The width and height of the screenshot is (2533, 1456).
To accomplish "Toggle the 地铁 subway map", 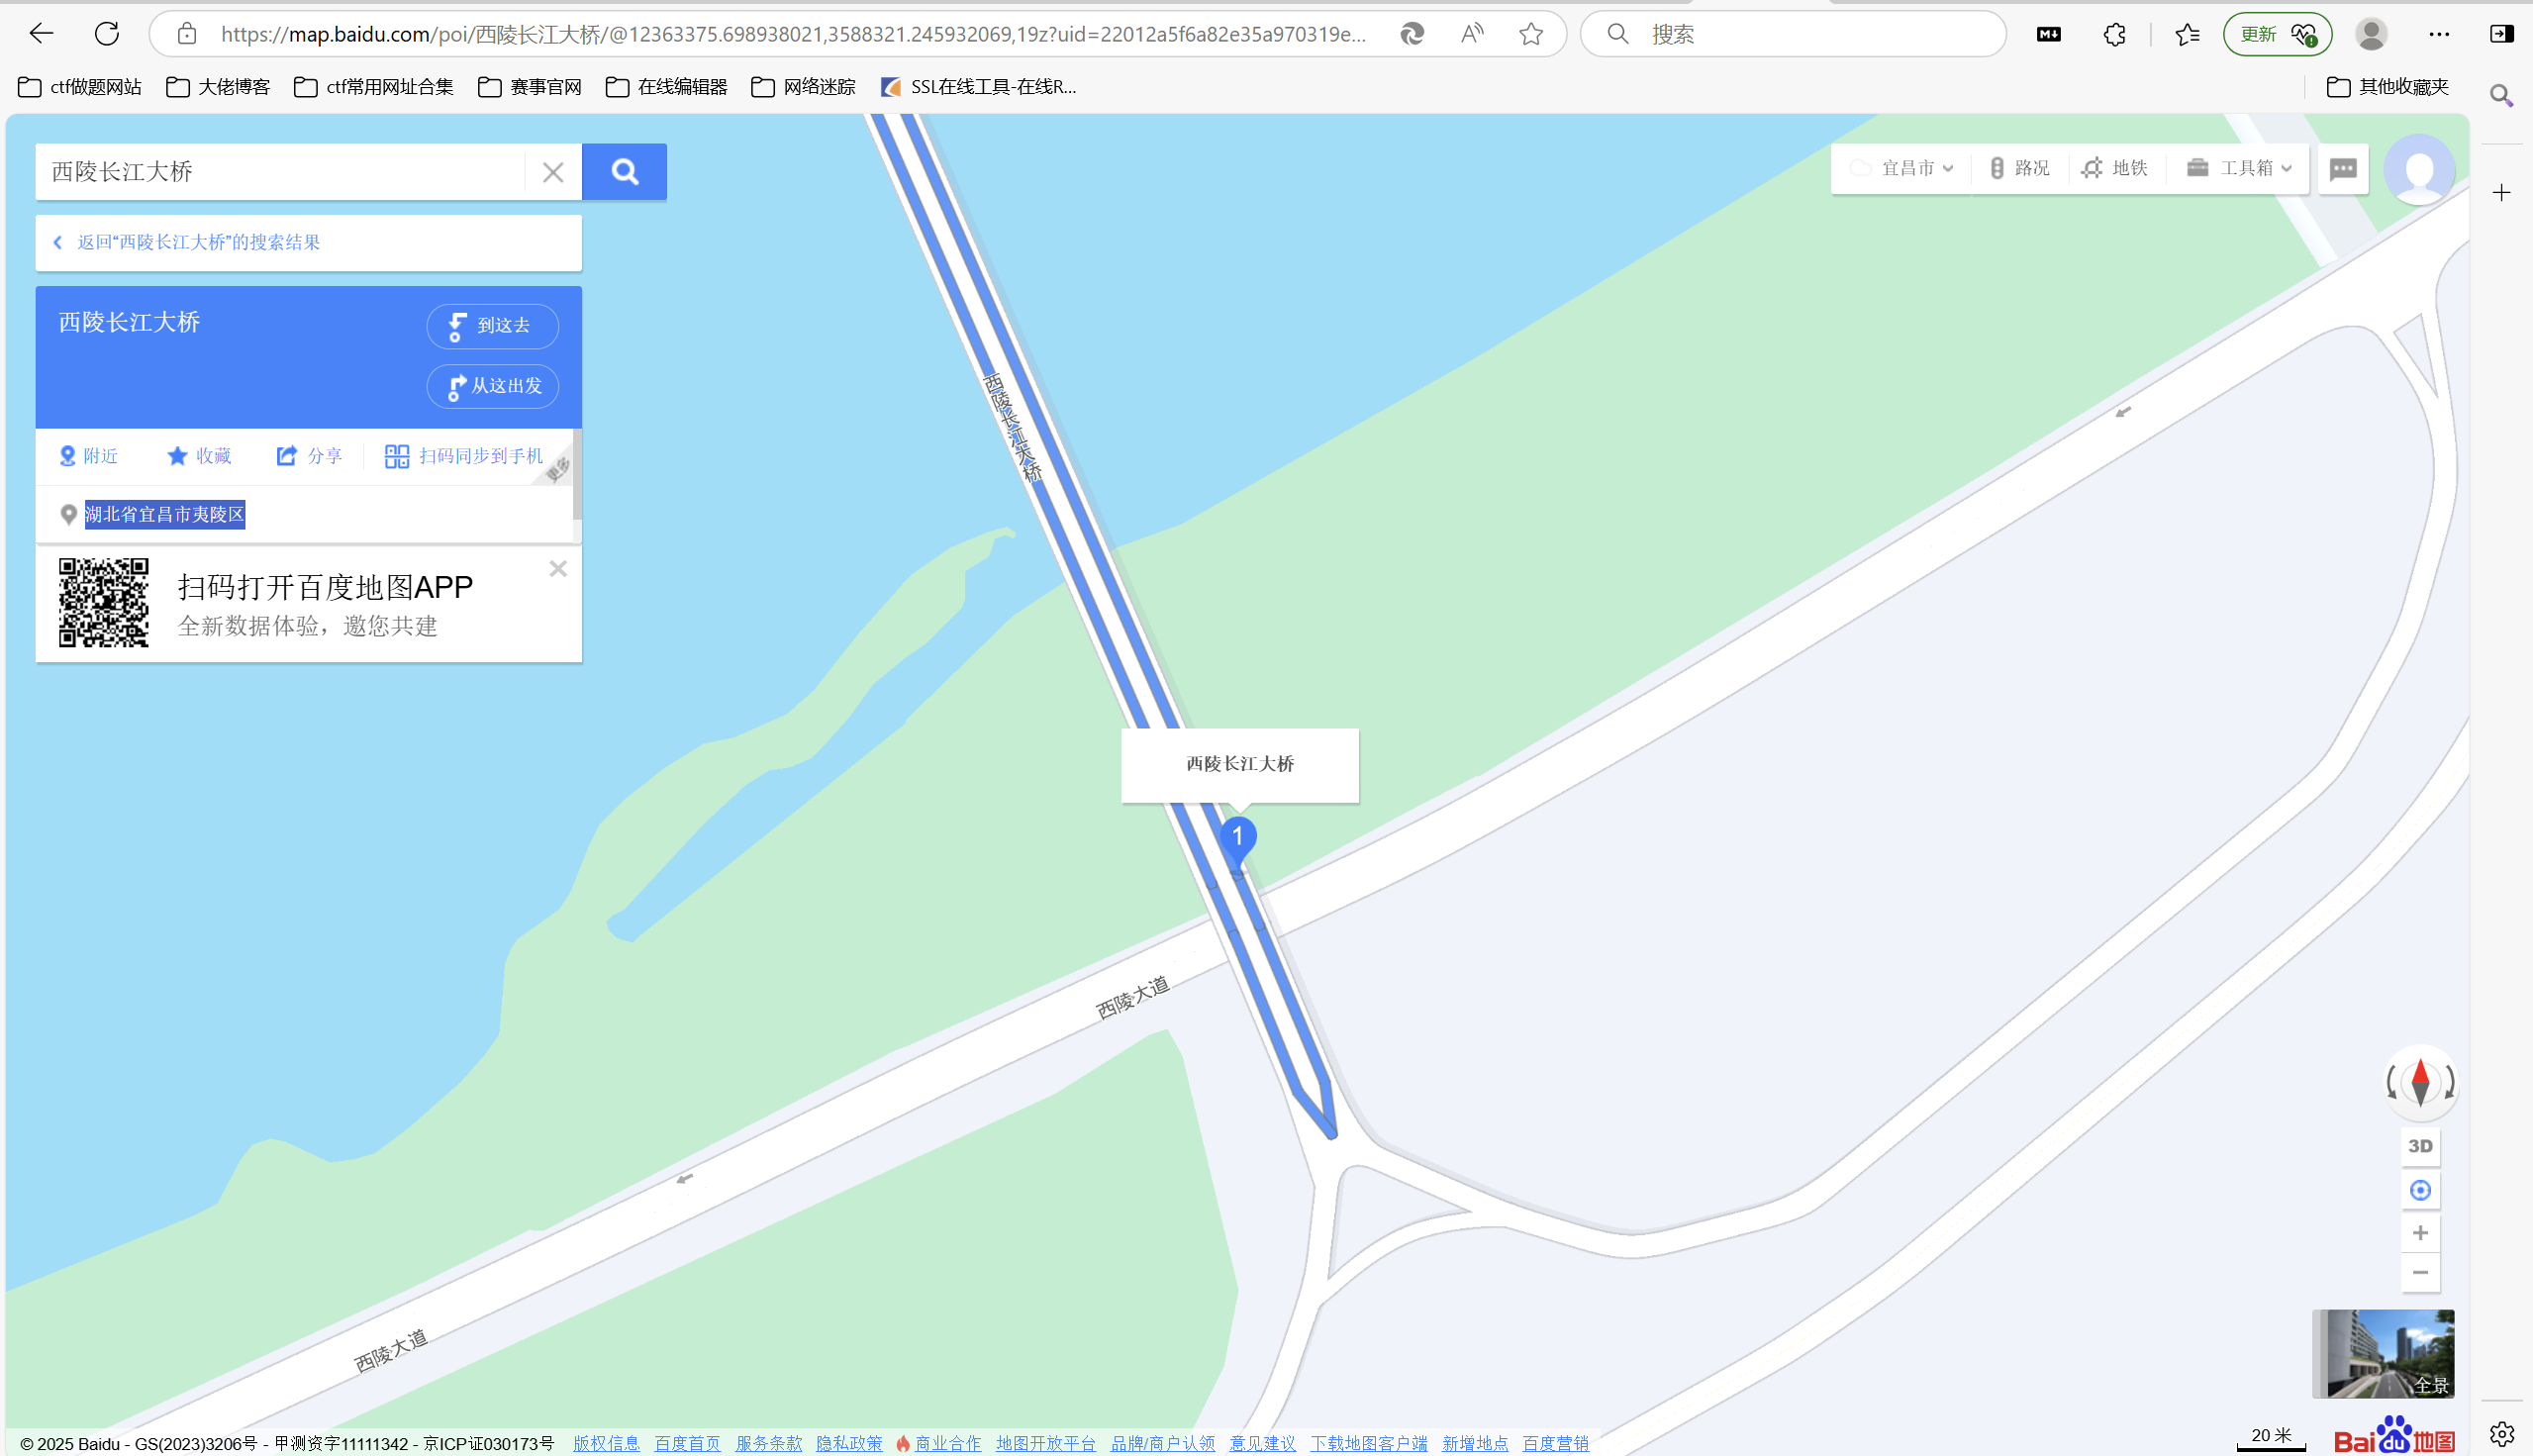I will 2115,168.
